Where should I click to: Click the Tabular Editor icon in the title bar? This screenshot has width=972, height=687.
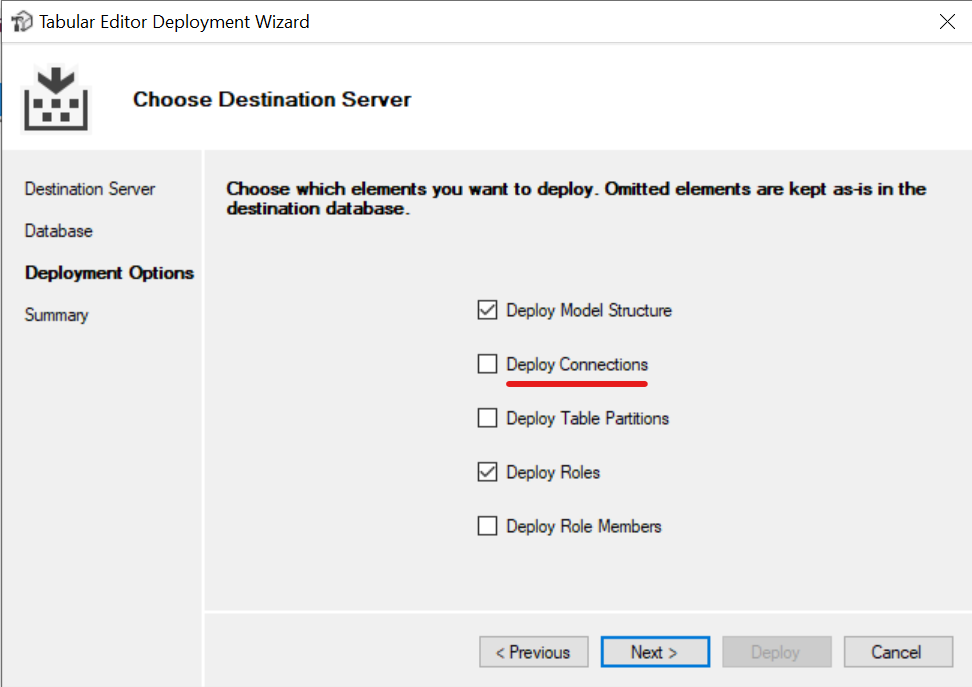[x=21, y=21]
